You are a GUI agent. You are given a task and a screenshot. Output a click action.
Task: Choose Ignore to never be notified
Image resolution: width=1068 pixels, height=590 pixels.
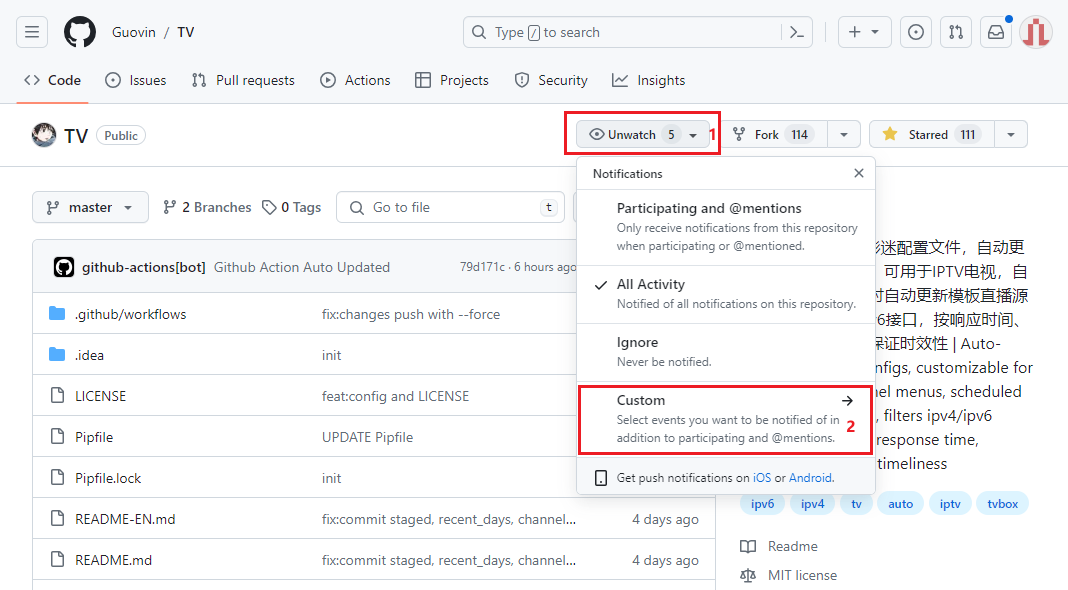[x=725, y=351]
